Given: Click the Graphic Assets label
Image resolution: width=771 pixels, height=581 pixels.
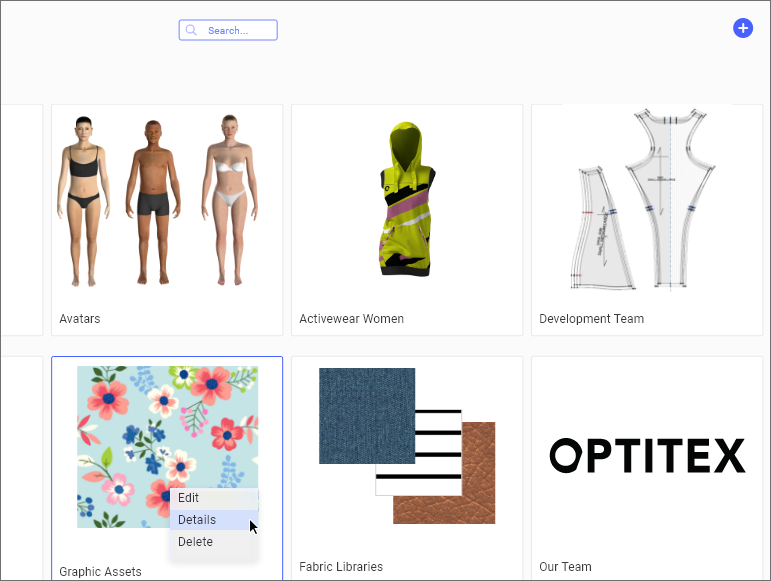Looking at the screenshot, I should 100,572.
